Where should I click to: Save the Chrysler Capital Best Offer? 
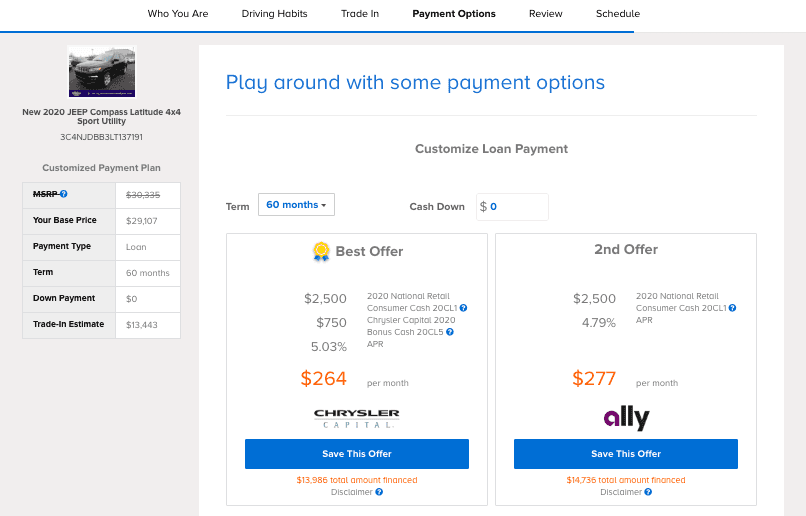[x=357, y=454]
